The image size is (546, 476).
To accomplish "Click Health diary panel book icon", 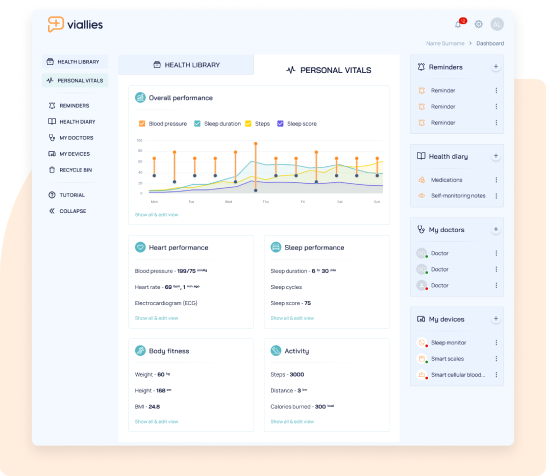I will tap(421, 156).
